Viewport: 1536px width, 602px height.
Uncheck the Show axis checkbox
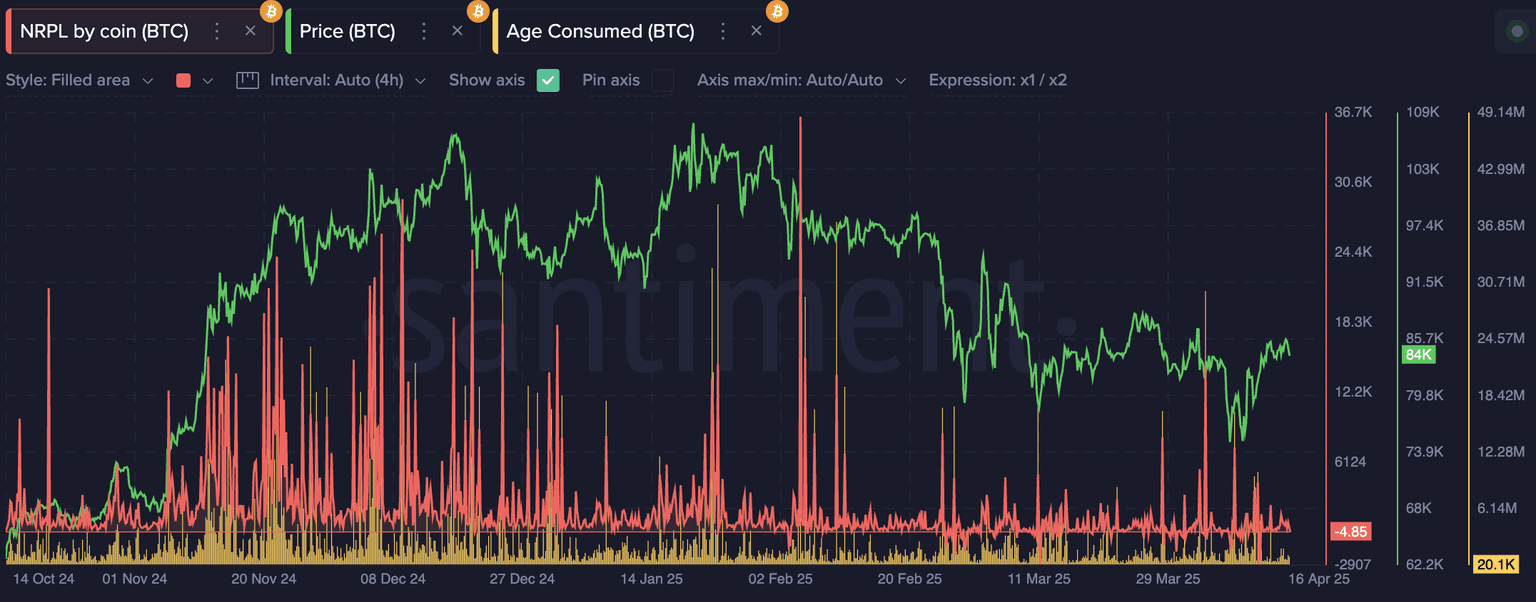click(548, 80)
